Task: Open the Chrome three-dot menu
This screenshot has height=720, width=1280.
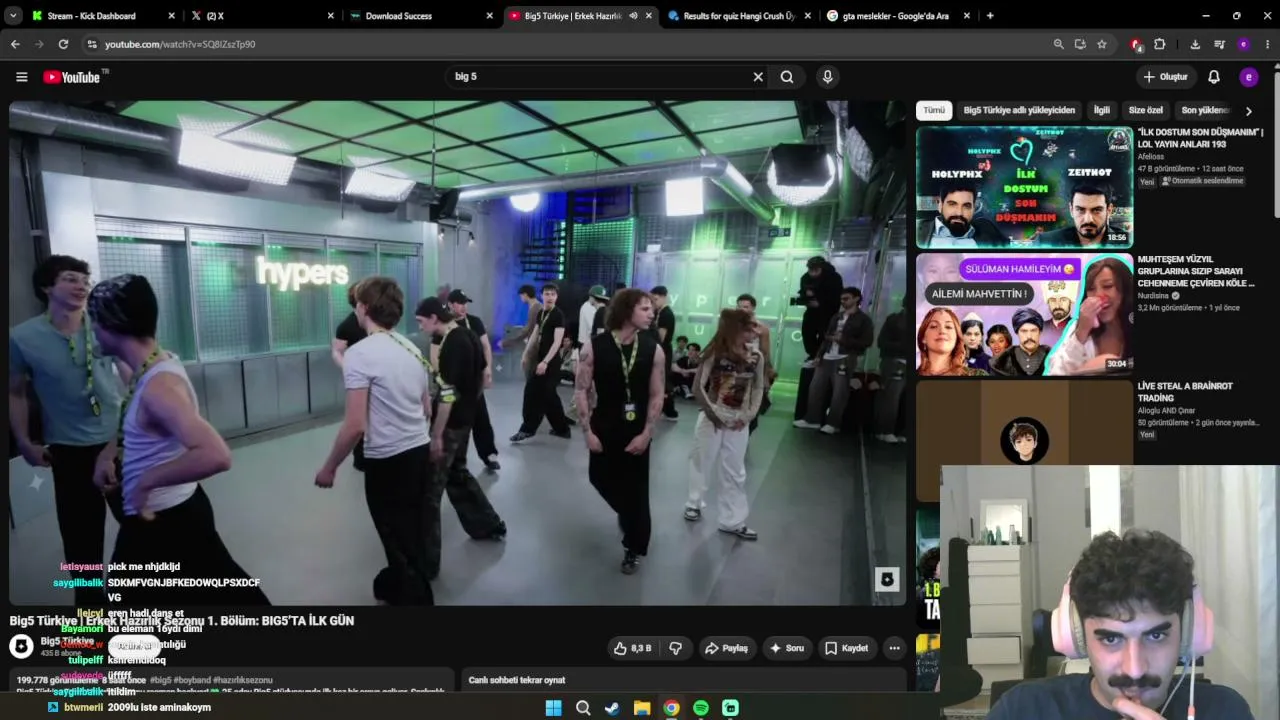Action: coord(1268,44)
